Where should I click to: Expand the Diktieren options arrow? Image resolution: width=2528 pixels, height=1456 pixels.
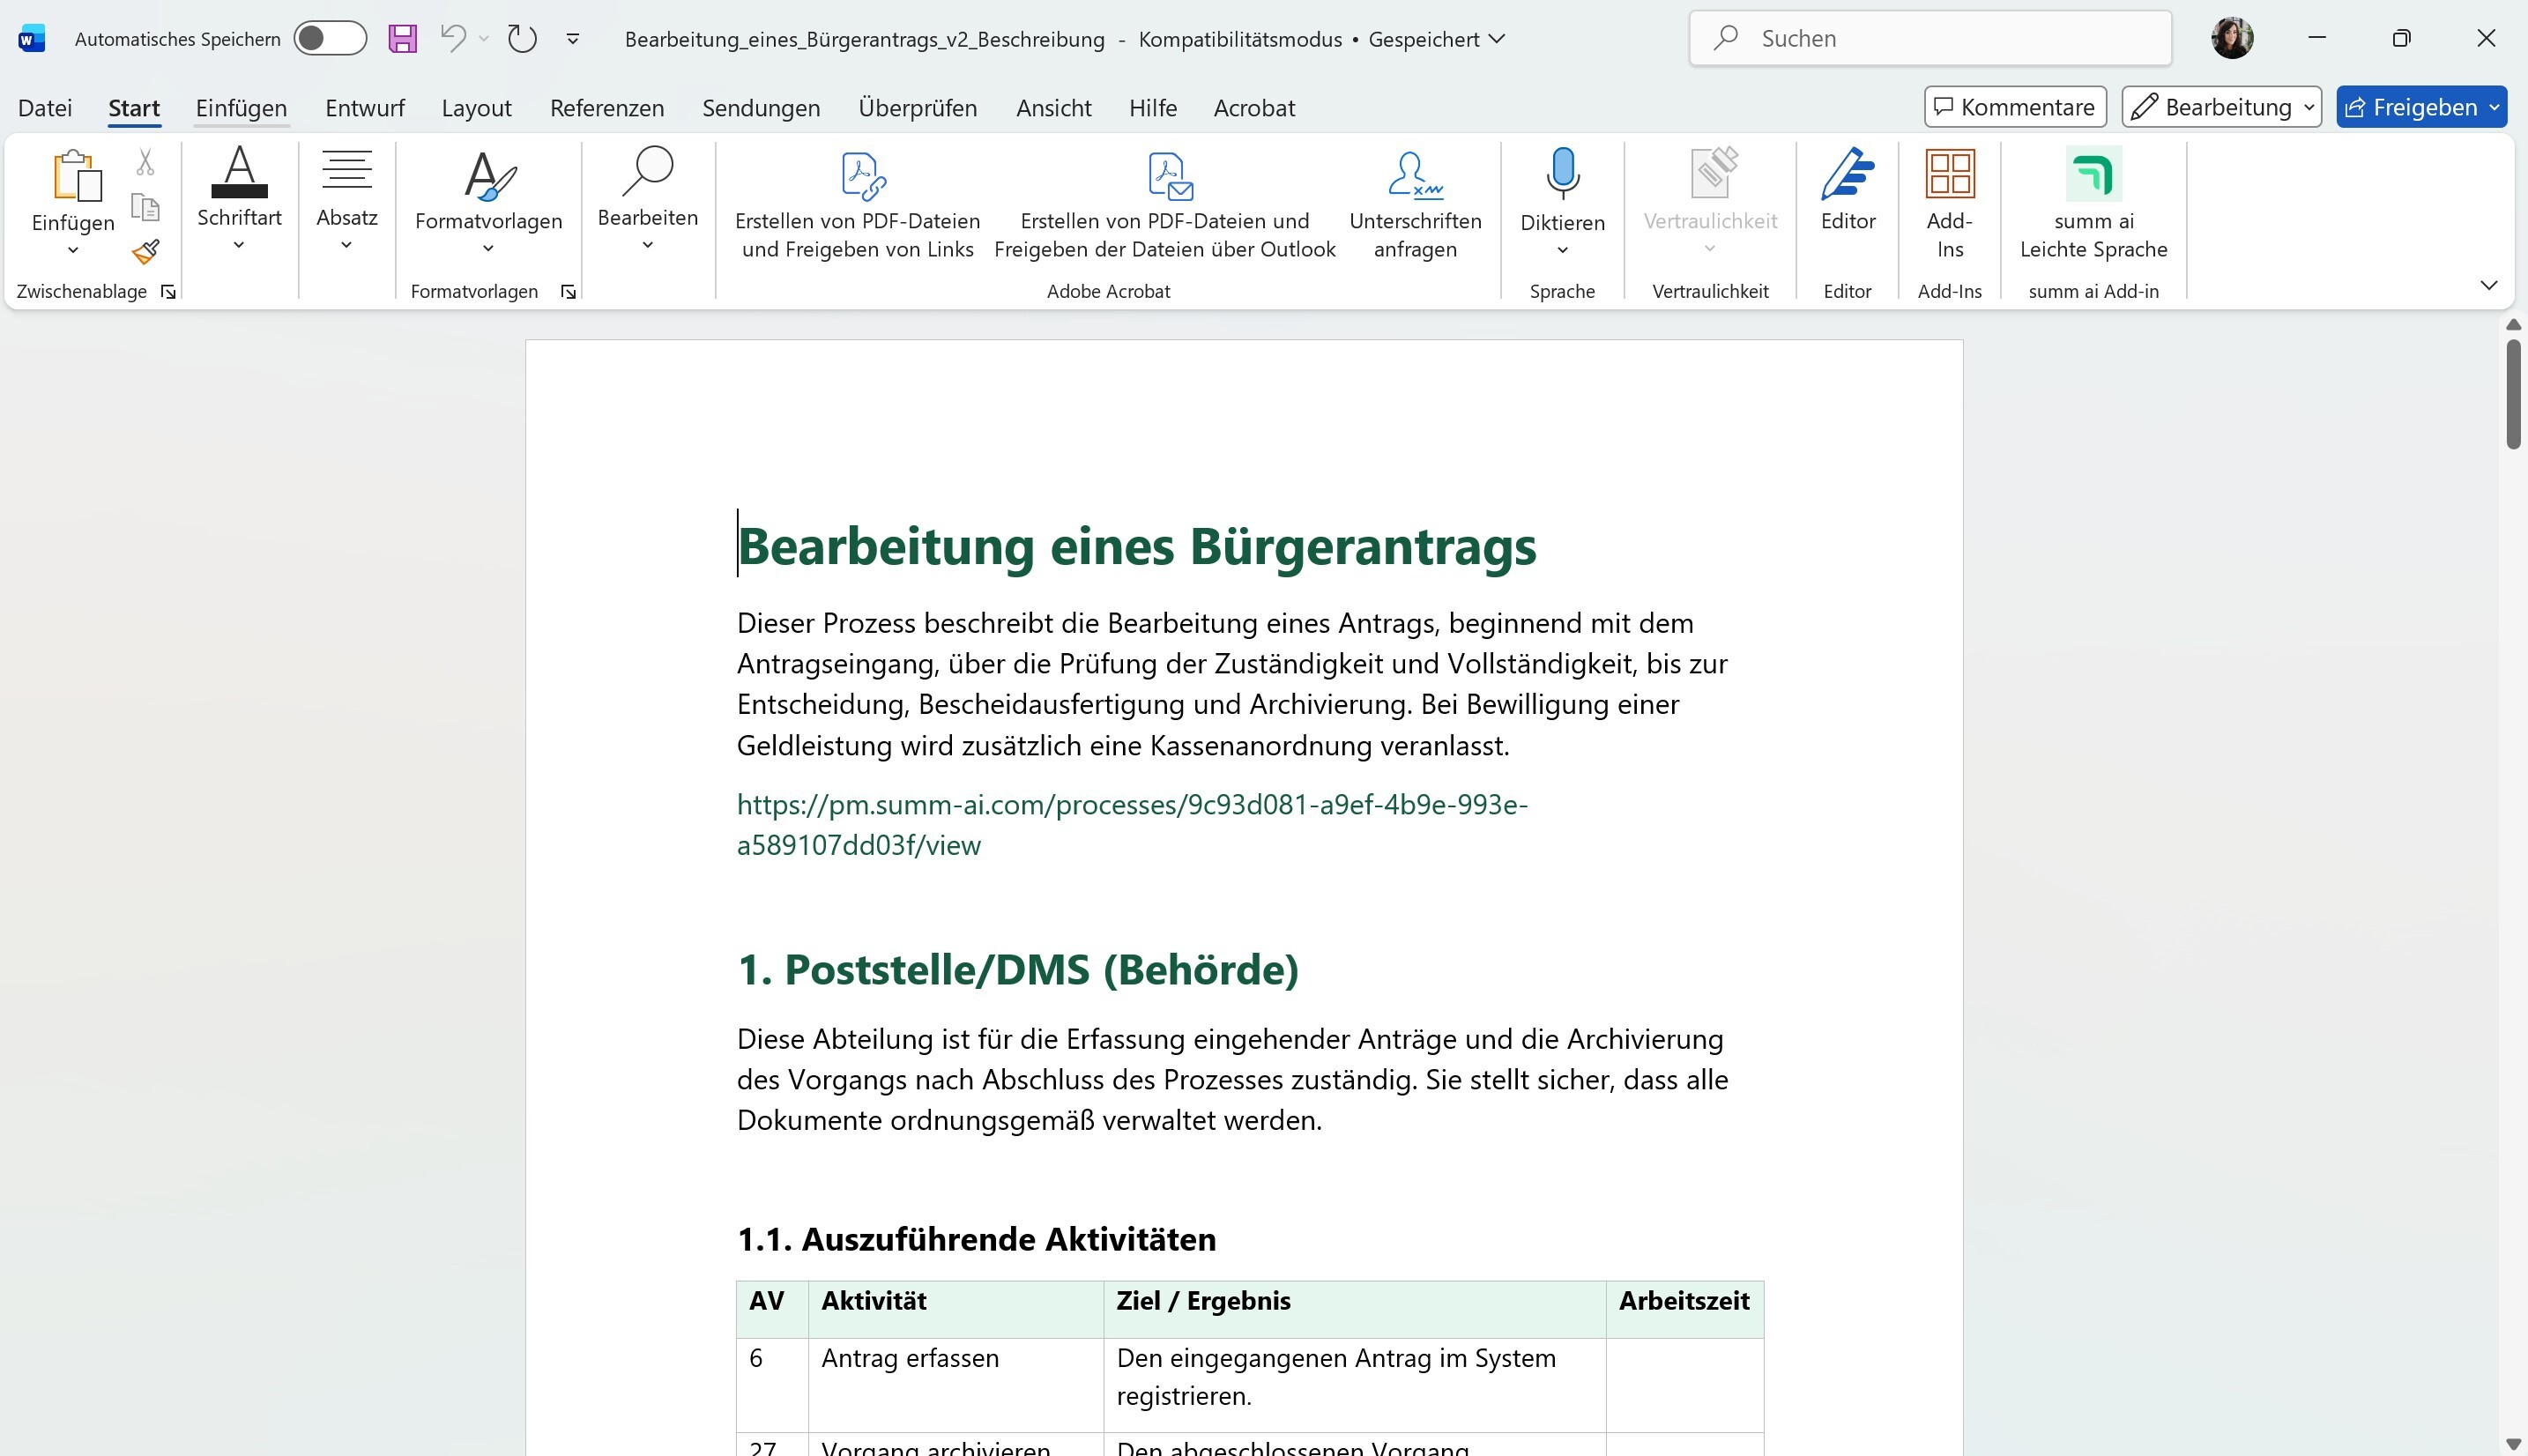point(1562,250)
